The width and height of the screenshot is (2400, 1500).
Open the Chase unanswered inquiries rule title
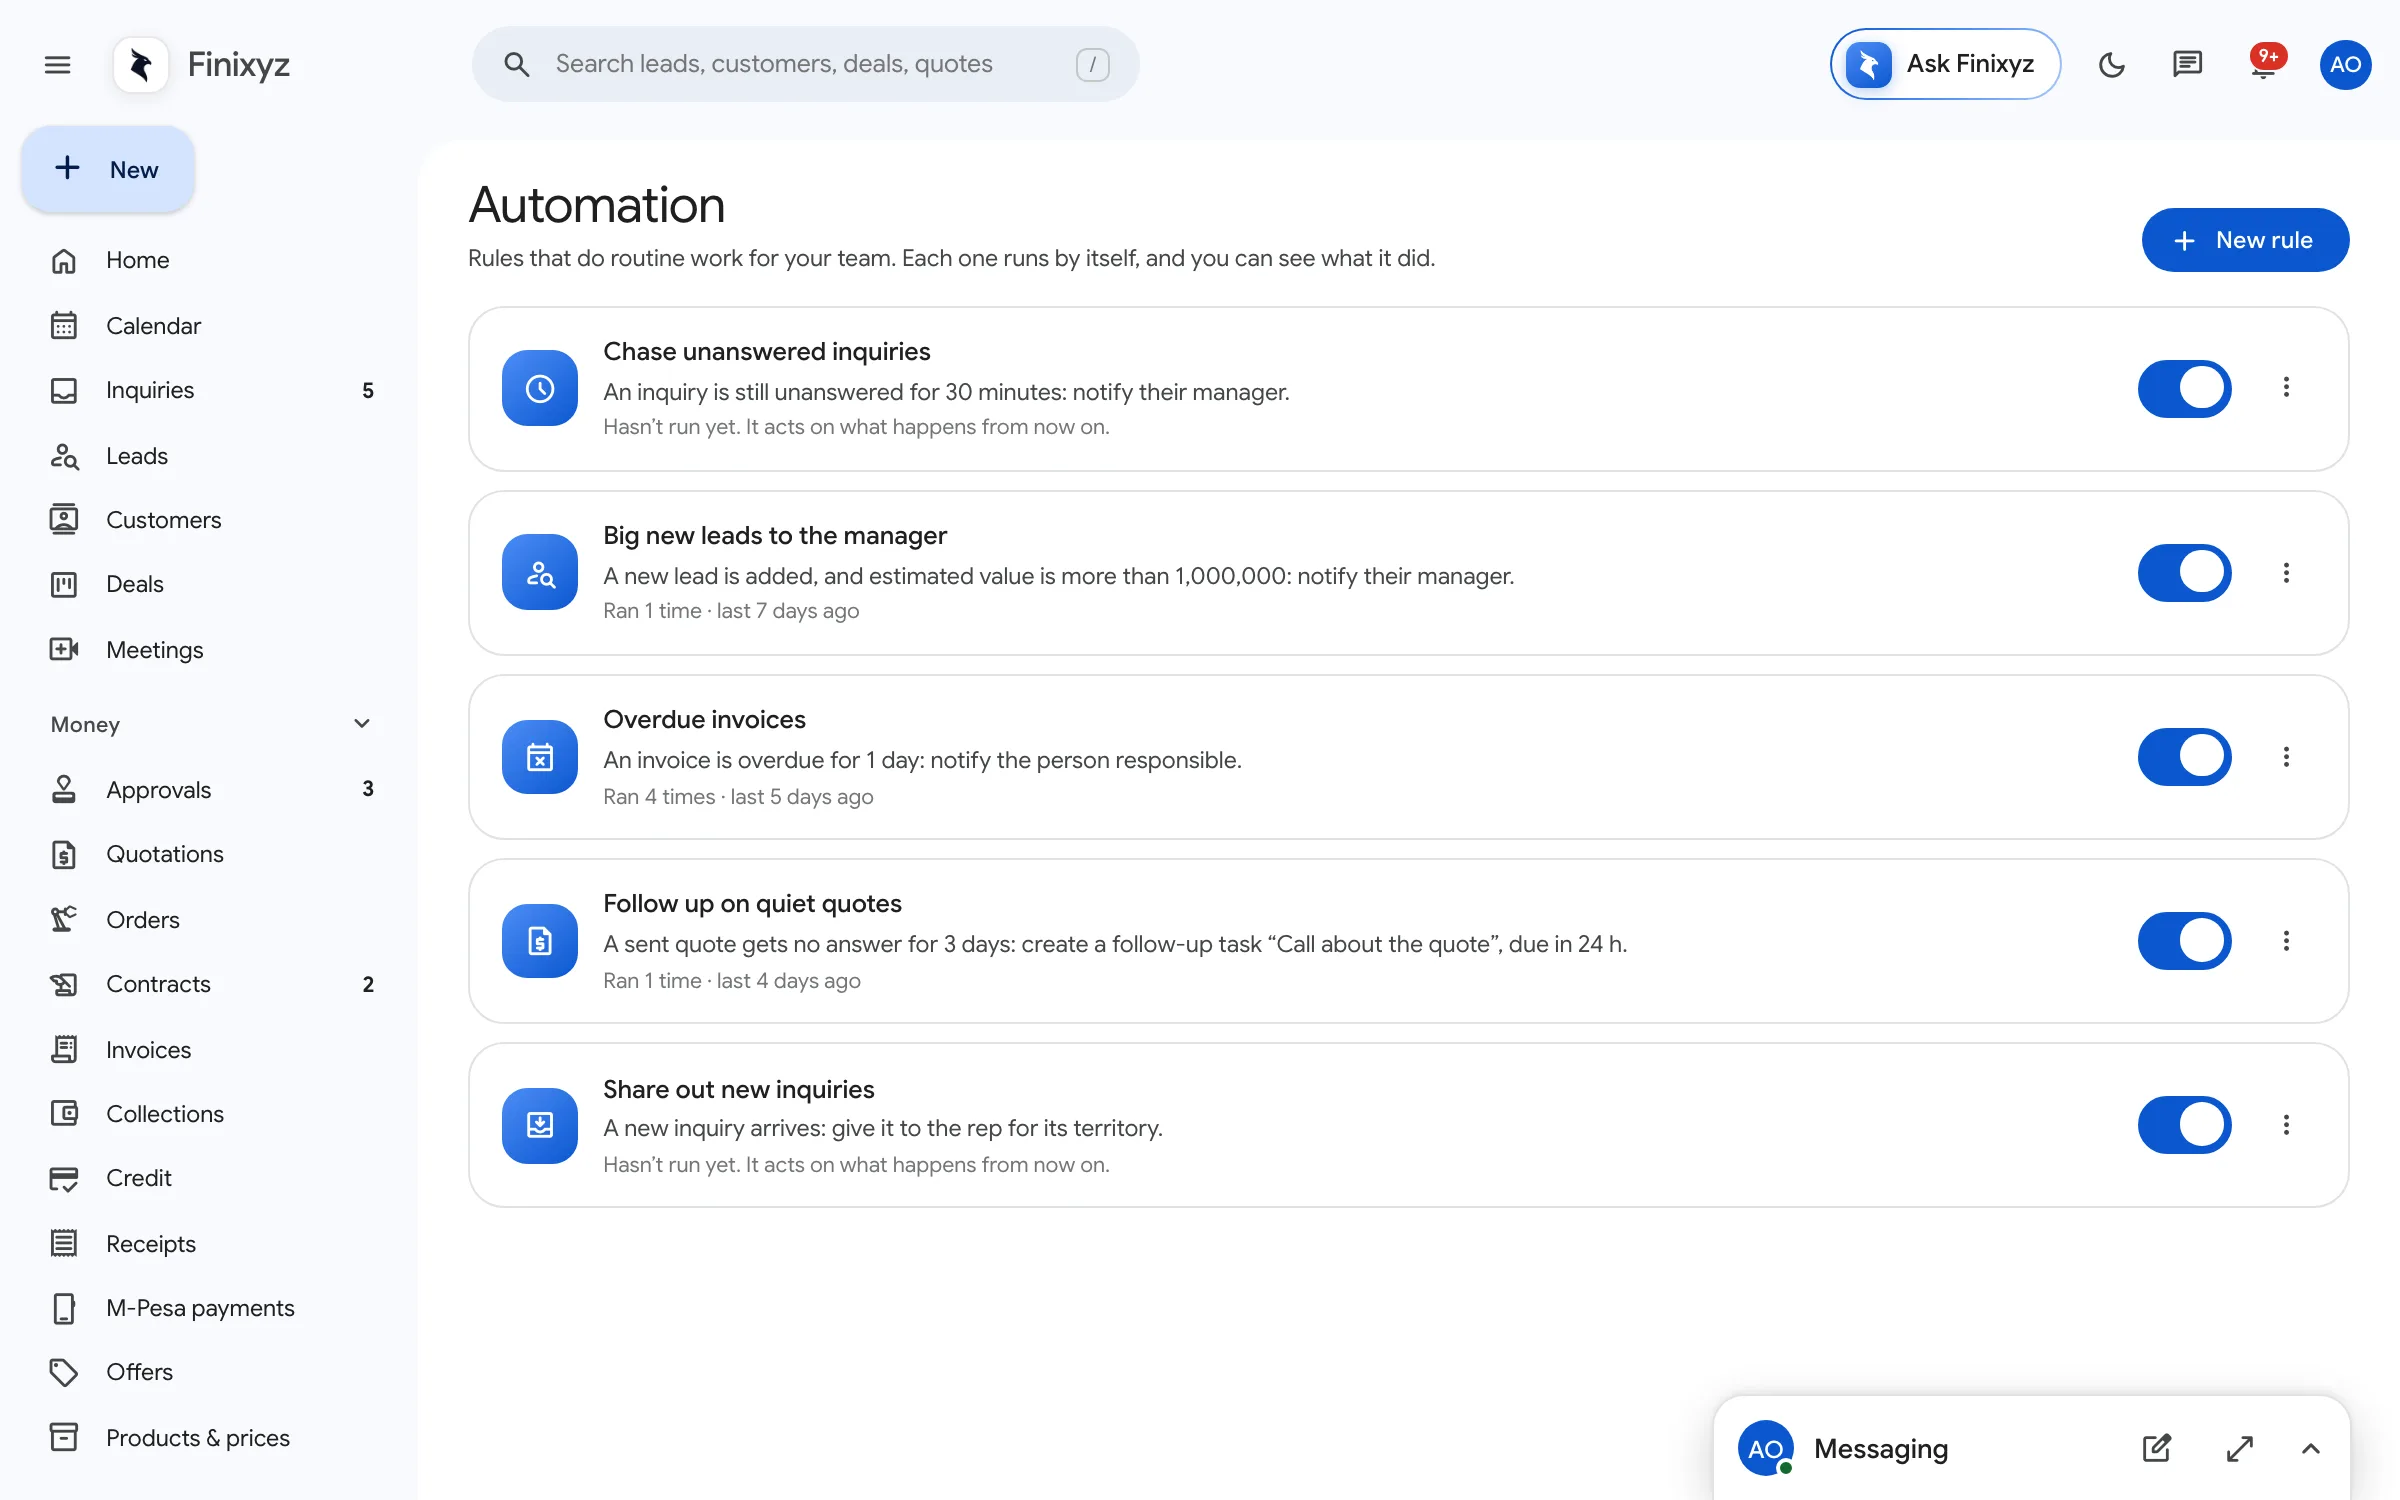click(x=766, y=352)
